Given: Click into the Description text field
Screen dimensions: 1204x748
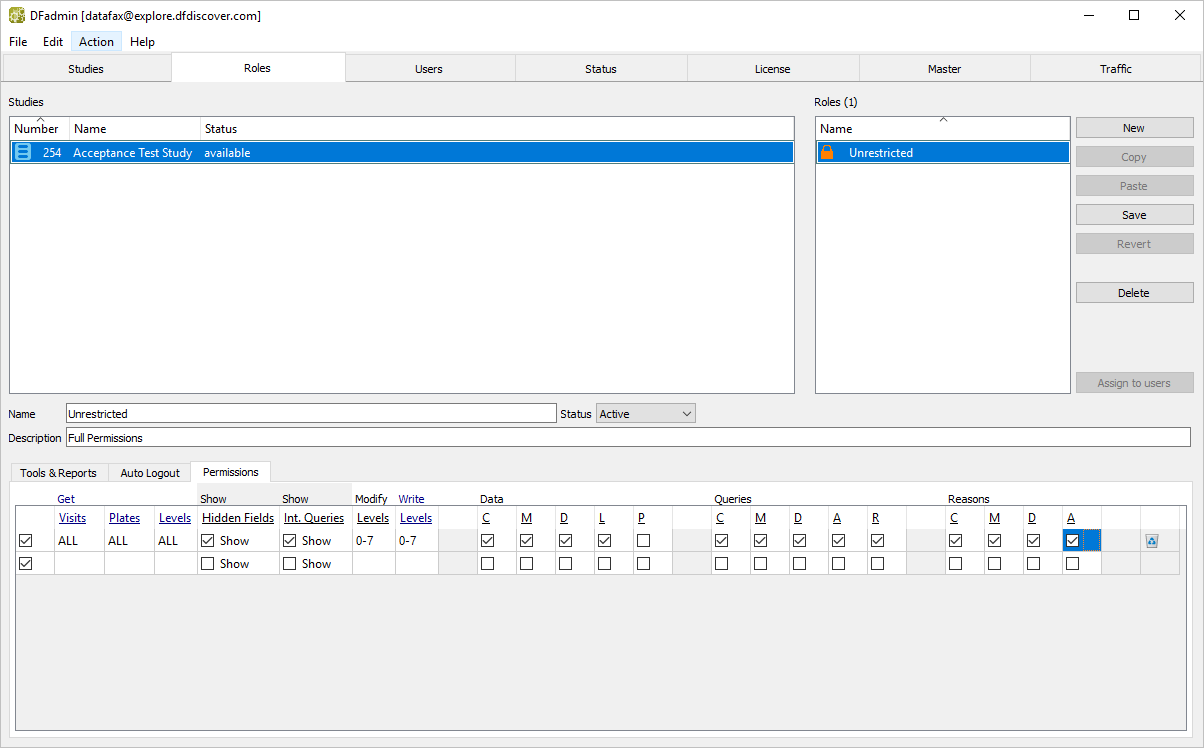Looking at the screenshot, I should [x=627, y=438].
